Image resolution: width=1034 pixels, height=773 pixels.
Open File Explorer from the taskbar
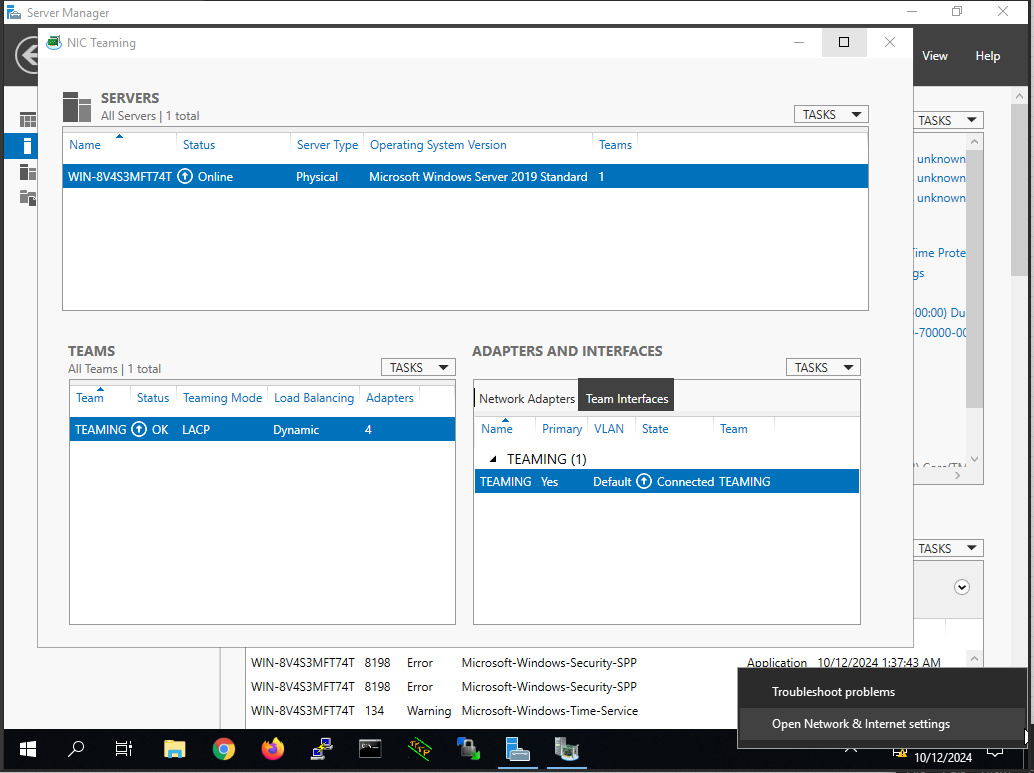tap(175, 748)
